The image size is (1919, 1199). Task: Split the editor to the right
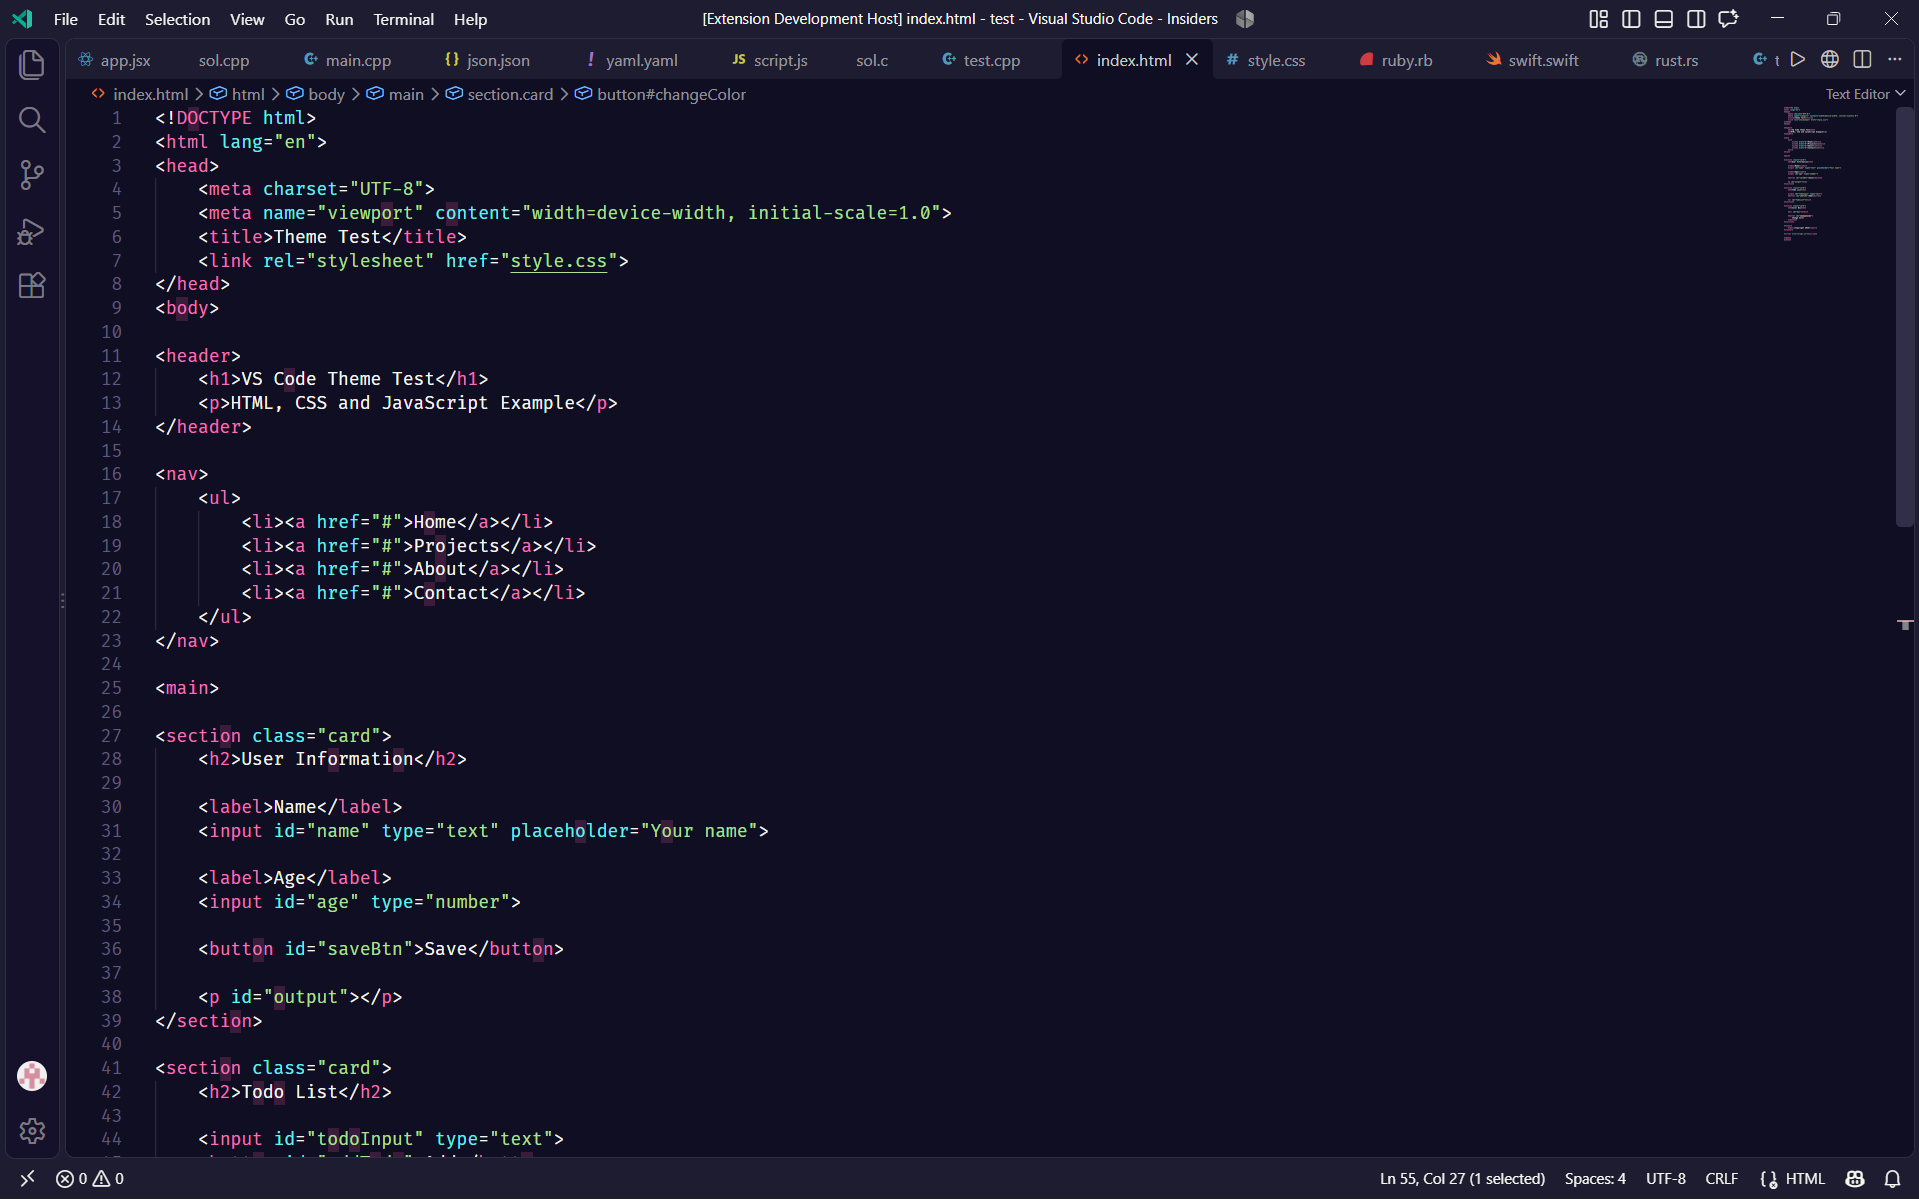[1862, 60]
